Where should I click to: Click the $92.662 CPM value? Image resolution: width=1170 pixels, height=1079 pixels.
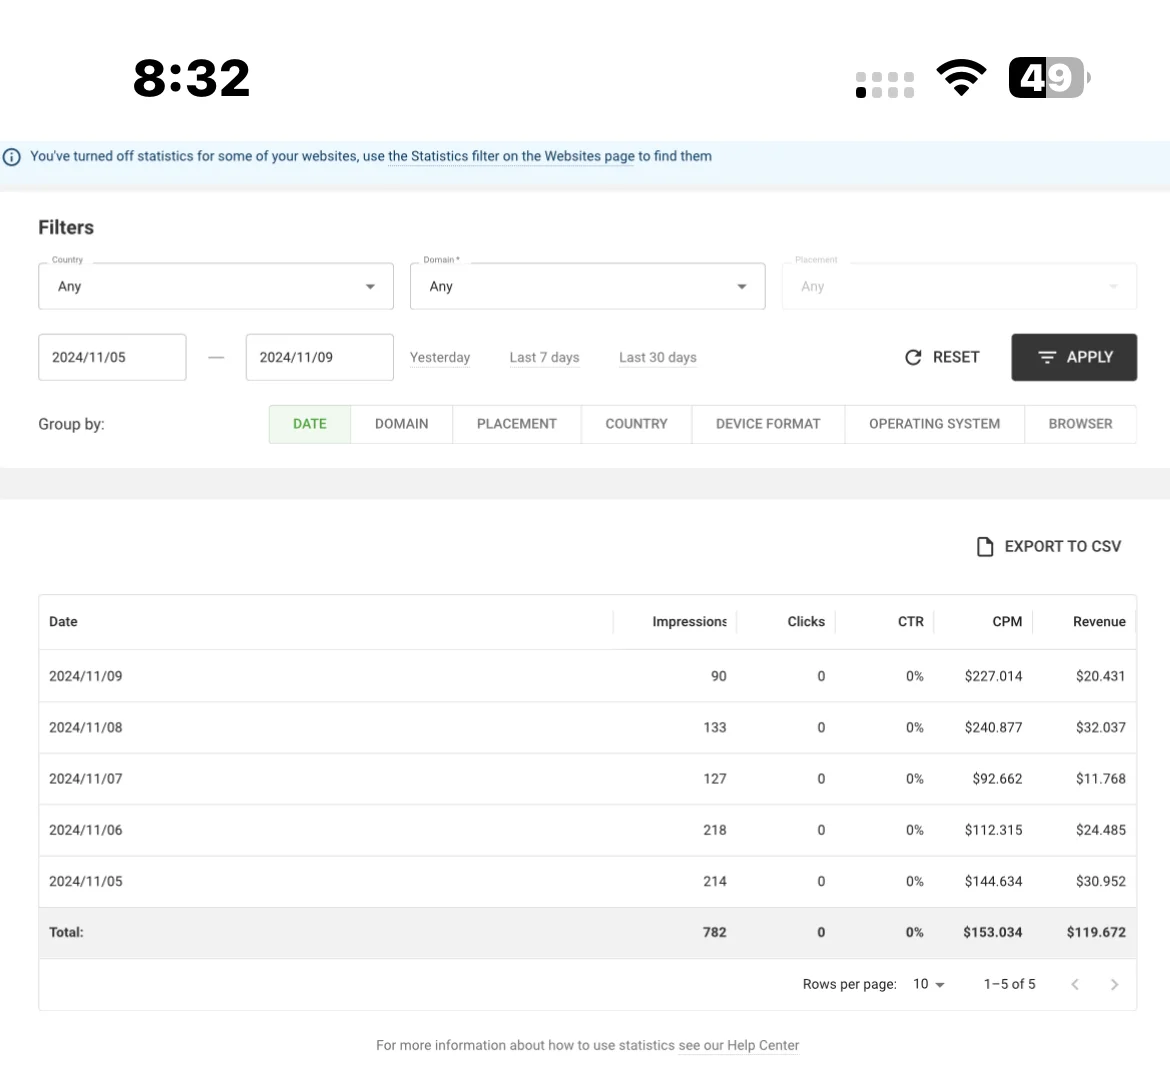point(997,779)
